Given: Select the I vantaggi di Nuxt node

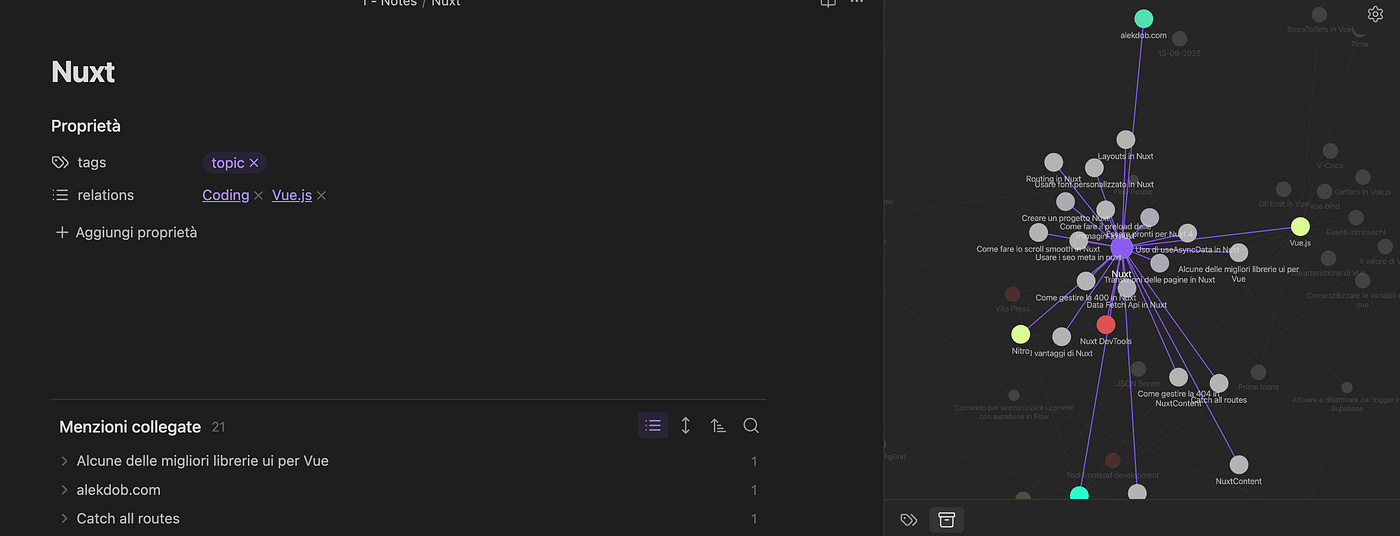Looking at the screenshot, I should (1062, 337).
